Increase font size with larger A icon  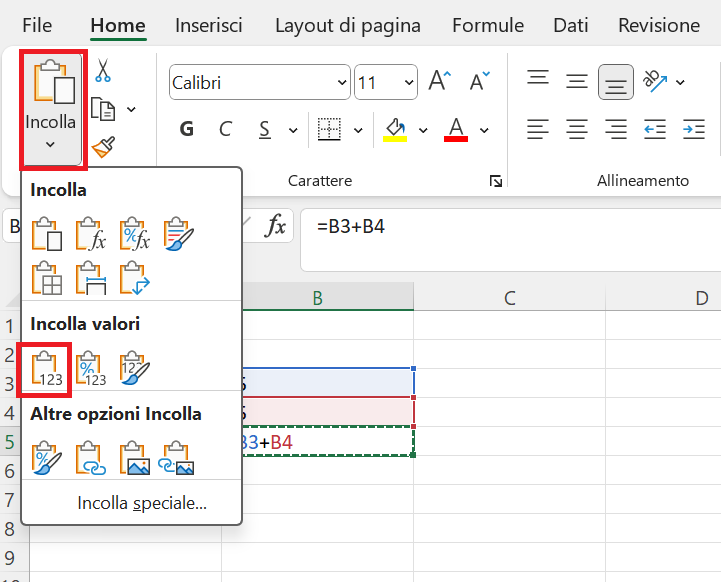pyautogui.click(x=440, y=82)
